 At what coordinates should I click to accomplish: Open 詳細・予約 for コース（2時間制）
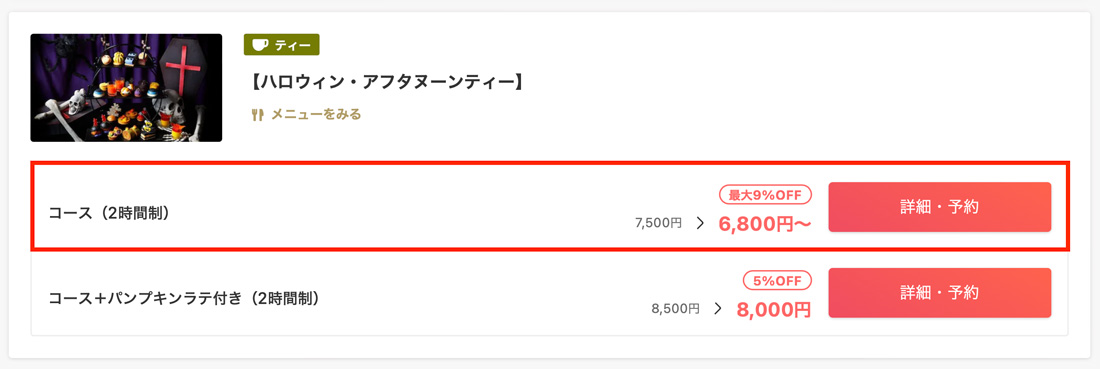(939, 207)
